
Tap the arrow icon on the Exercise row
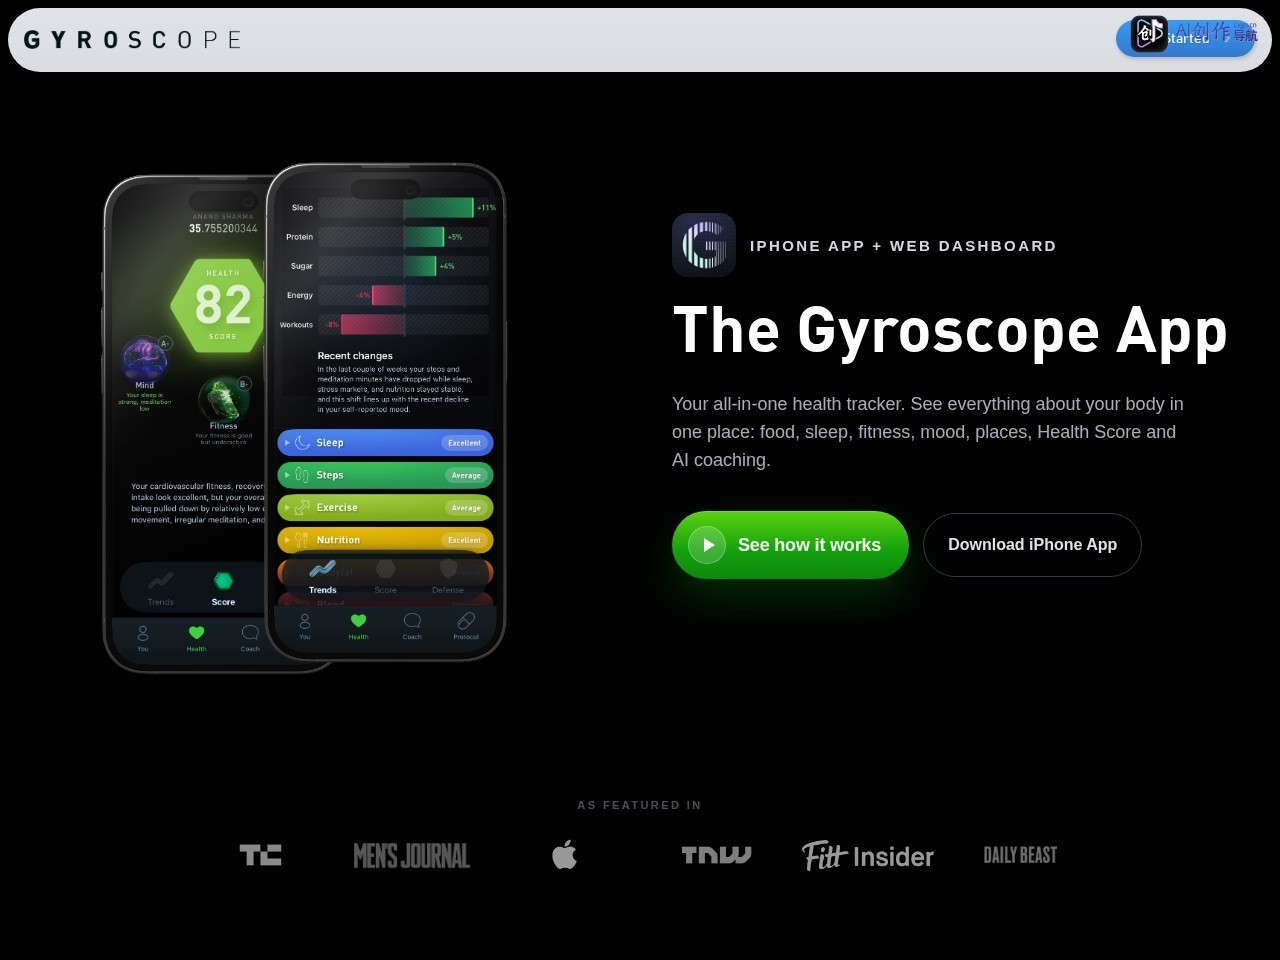click(302, 507)
